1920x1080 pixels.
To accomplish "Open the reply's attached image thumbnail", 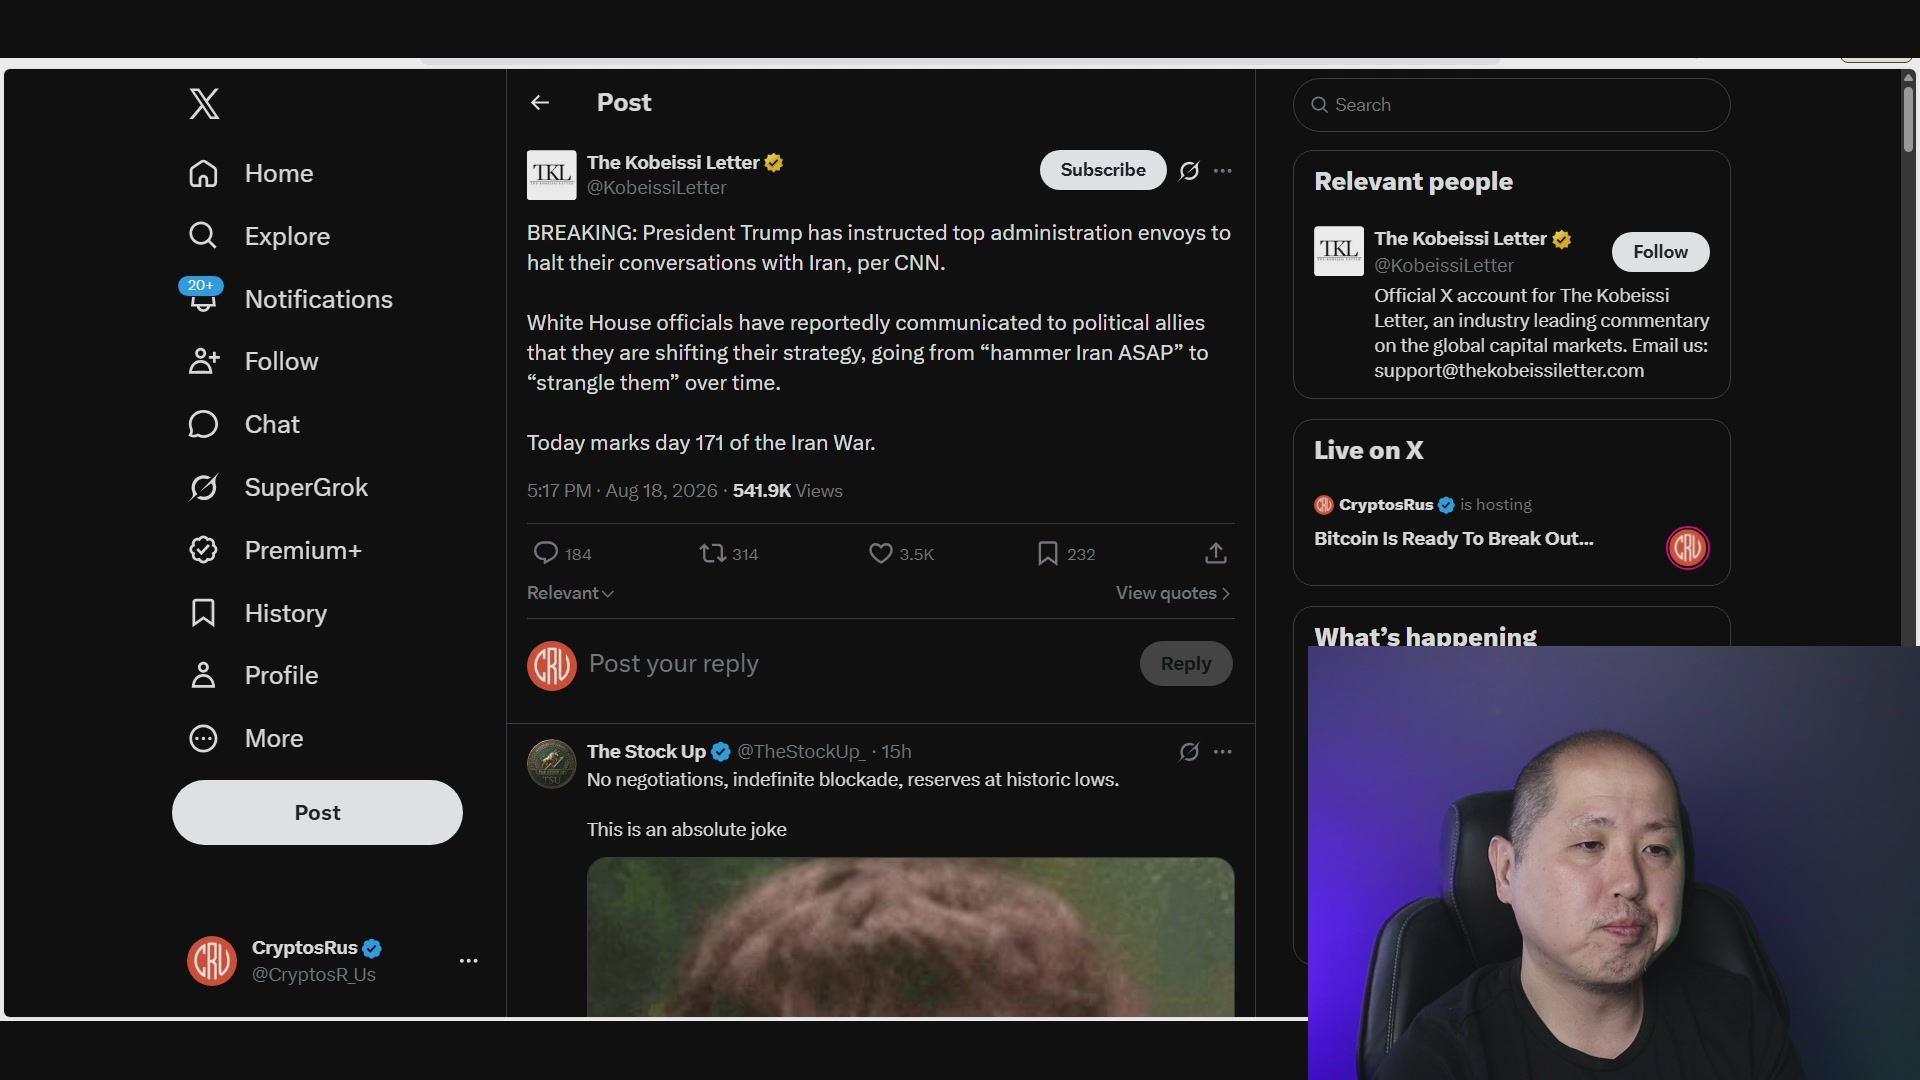I will 910,937.
